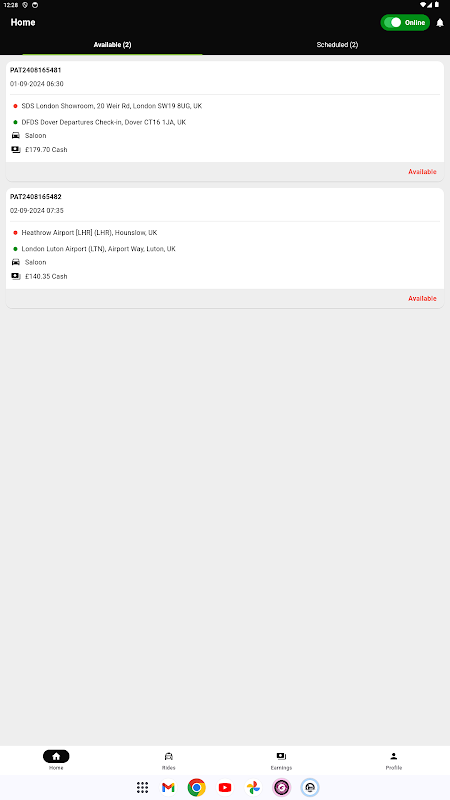The height and width of the screenshot is (800, 450).
Task: Open the notifications bell icon
Action: pyautogui.click(x=439, y=23)
